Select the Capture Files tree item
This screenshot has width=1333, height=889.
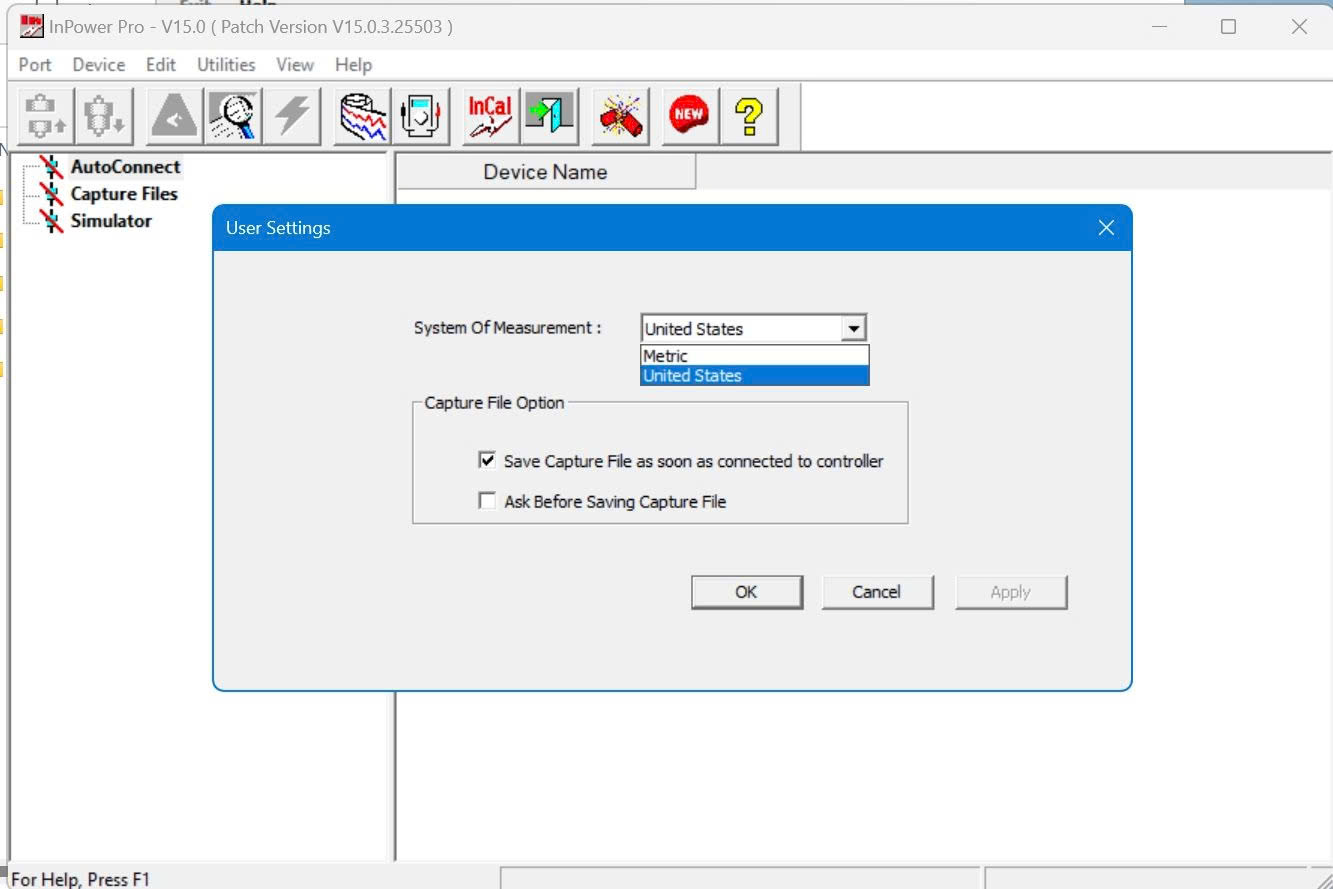click(x=124, y=194)
